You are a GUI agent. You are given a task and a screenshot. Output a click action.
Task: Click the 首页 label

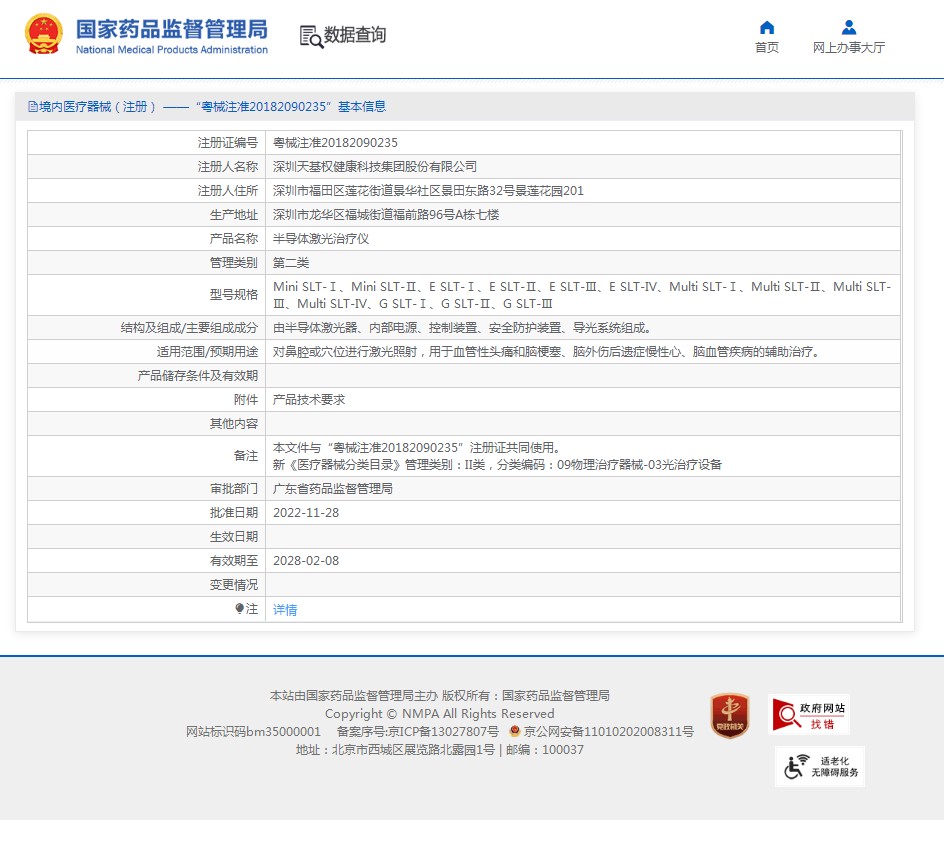(x=766, y=48)
